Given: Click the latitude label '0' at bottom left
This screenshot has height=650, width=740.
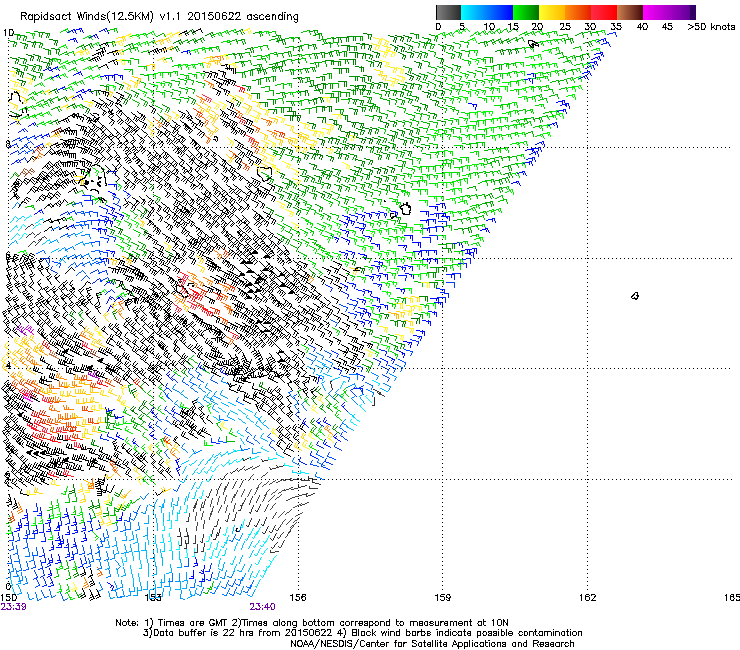Looking at the screenshot, I should click(x=8, y=587).
